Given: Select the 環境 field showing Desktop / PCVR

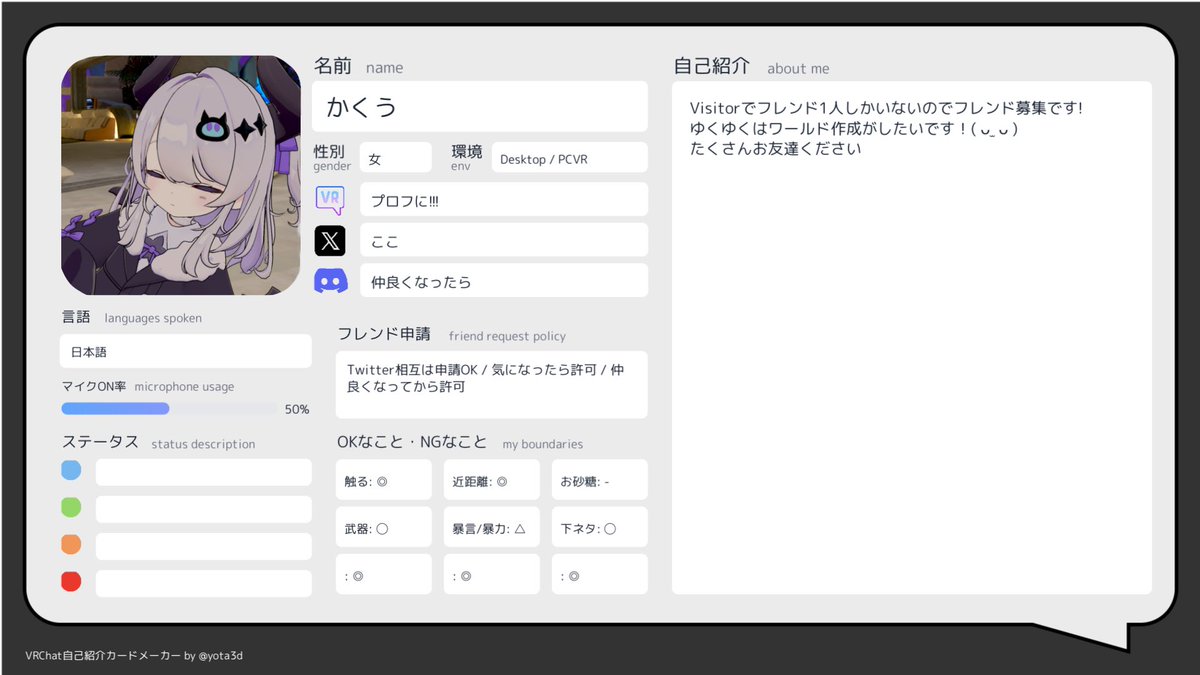Looking at the screenshot, I should pos(570,157).
